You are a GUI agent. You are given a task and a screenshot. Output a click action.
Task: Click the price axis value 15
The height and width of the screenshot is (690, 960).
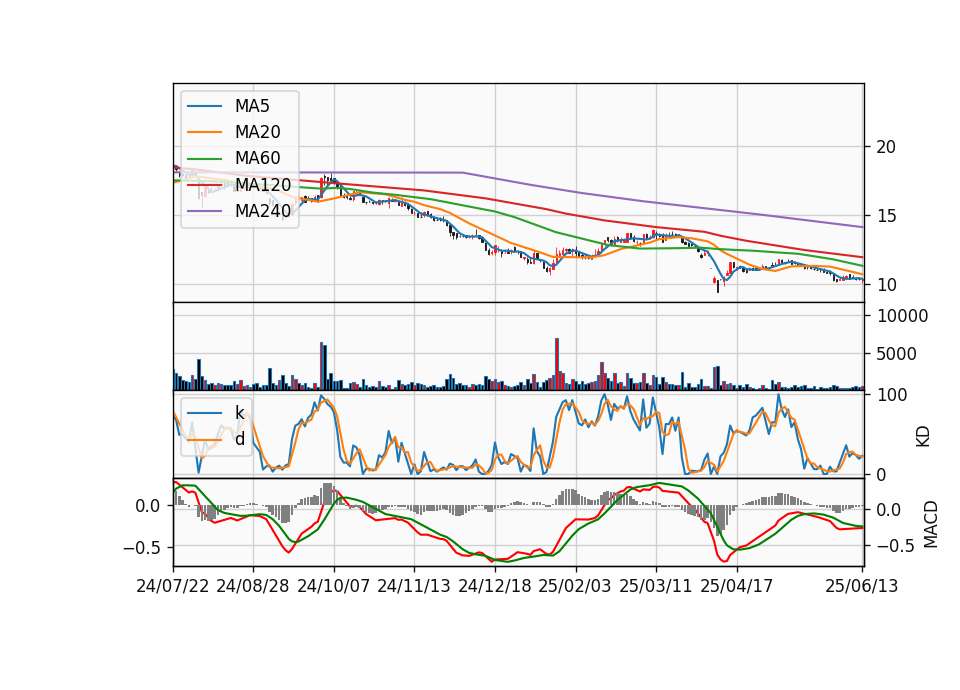tap(886, 216)
